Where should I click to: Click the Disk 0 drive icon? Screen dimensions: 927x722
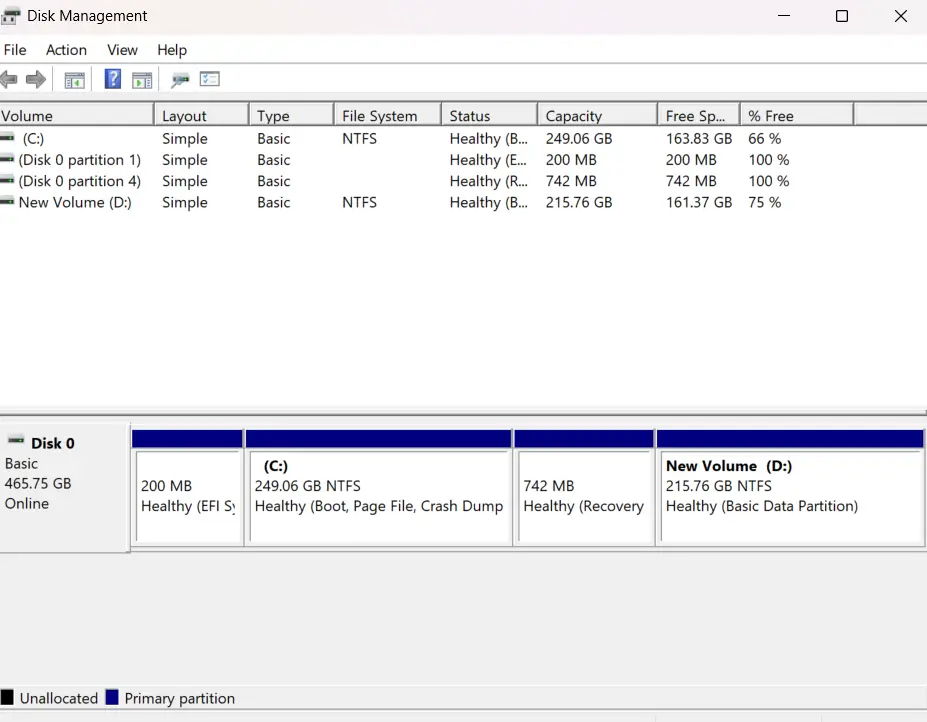tap(14, 442)
